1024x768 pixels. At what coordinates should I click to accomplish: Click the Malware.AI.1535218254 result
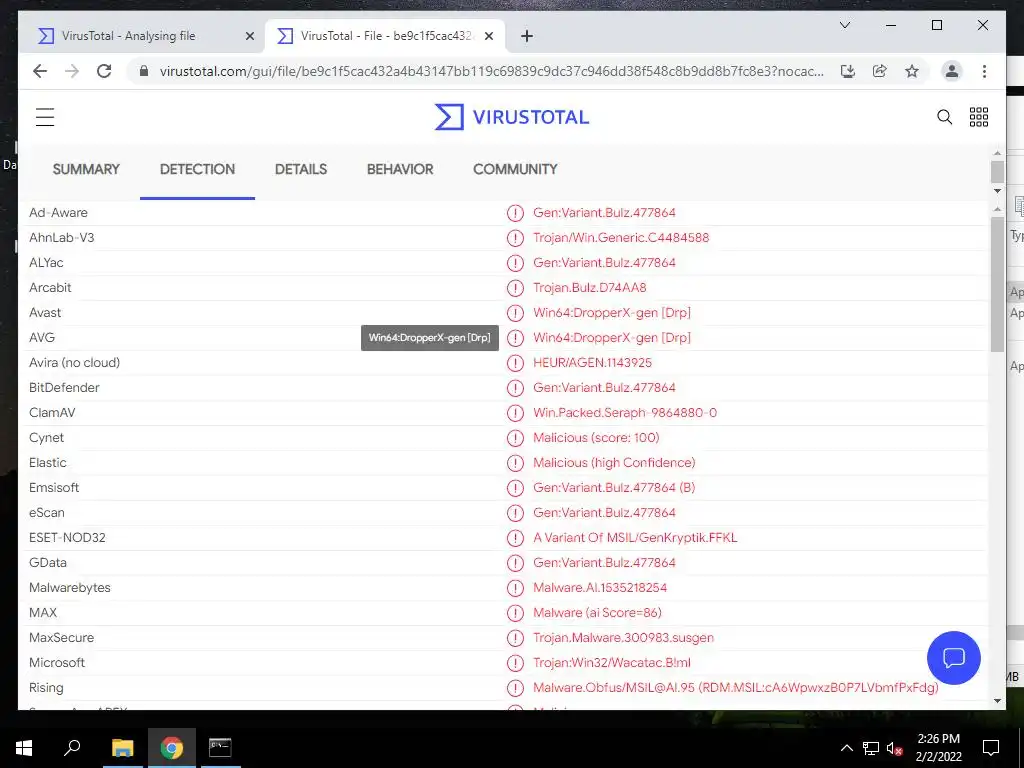click(x=600, y=588)
